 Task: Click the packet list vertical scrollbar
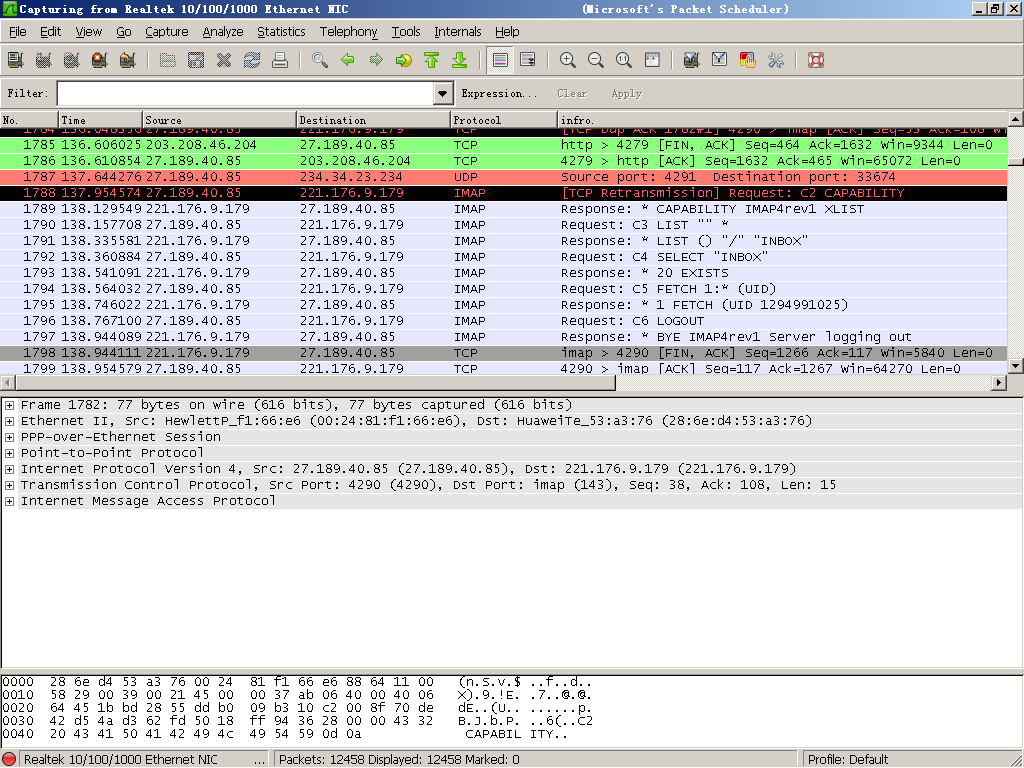point(1016,242)
